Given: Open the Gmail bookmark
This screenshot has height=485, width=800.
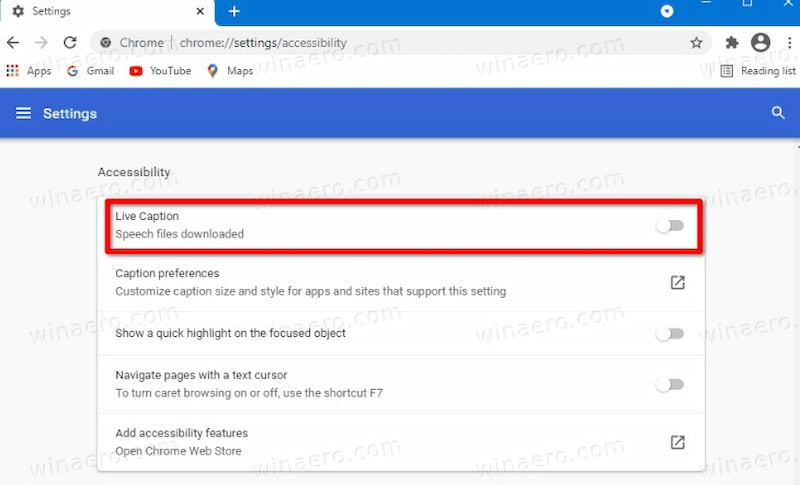Looking at the screenshot, I should [x=90, y=70].
